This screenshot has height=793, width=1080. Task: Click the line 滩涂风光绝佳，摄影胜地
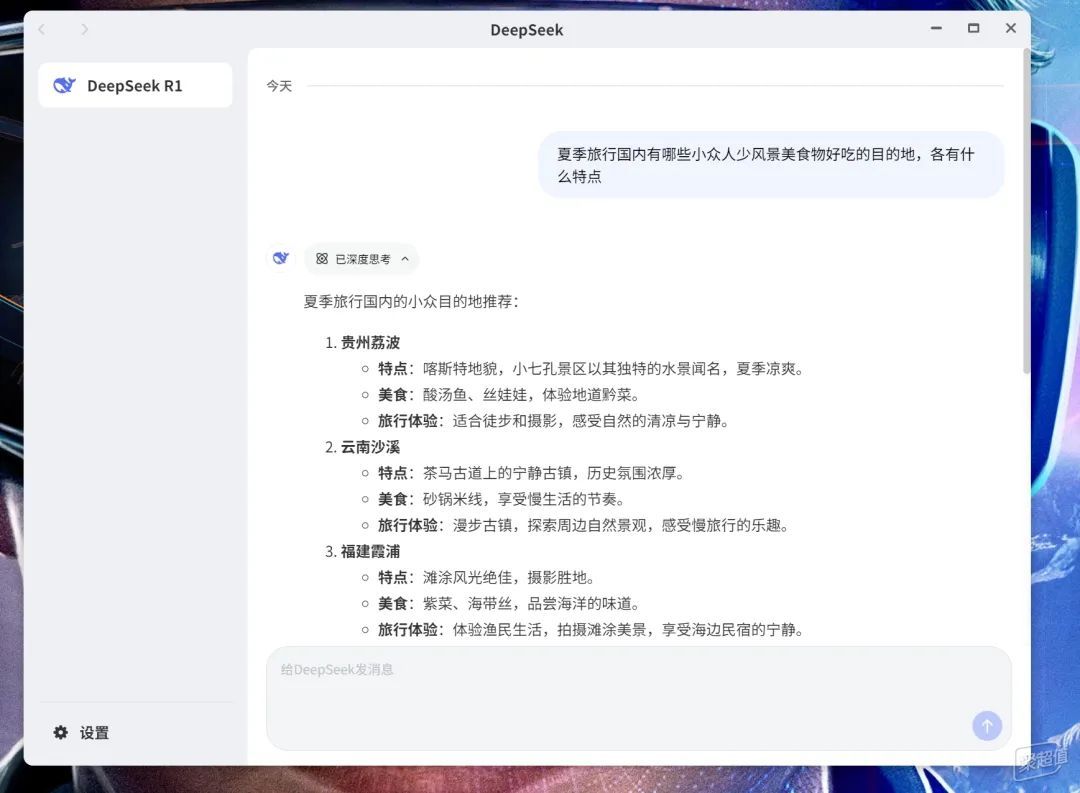[x=486, y=578]
